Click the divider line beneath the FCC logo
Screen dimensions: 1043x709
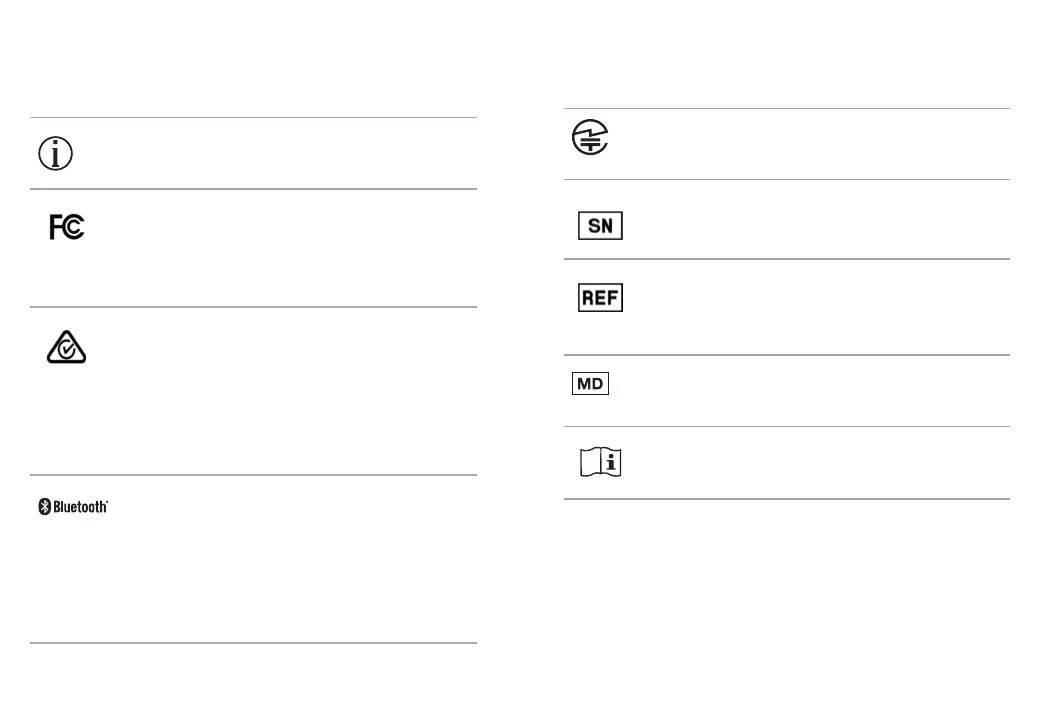pyautogui.click(x=253, y=307)
